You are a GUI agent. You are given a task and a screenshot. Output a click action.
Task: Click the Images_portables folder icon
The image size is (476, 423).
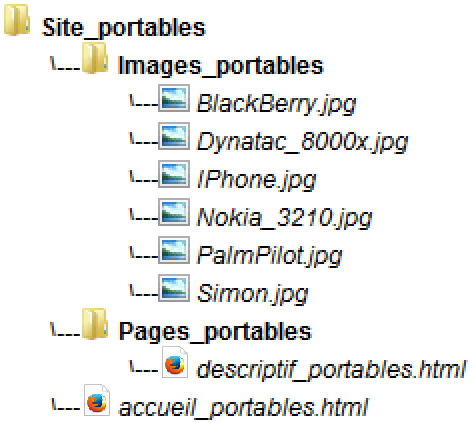95,58
